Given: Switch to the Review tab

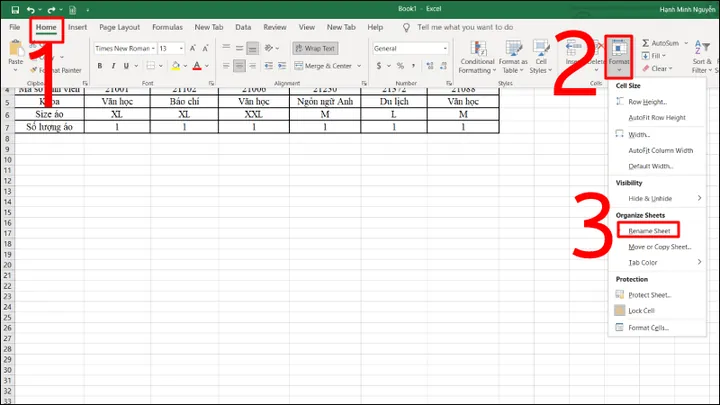Looking at the screenshot, I should (275, 27).
